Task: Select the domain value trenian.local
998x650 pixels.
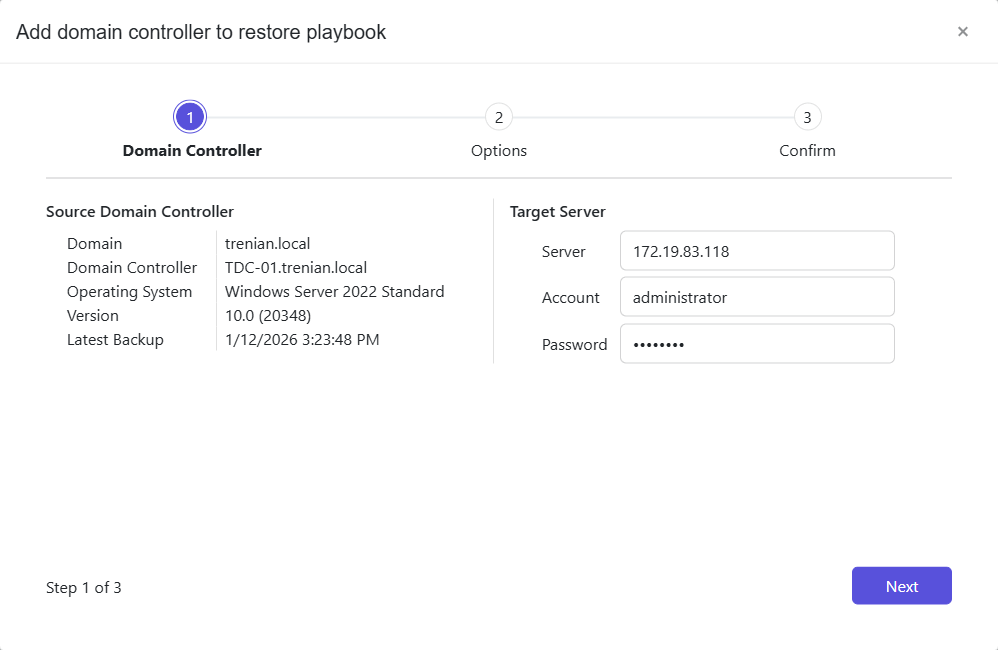Action: pyautogui.click(x=268, y=243)
